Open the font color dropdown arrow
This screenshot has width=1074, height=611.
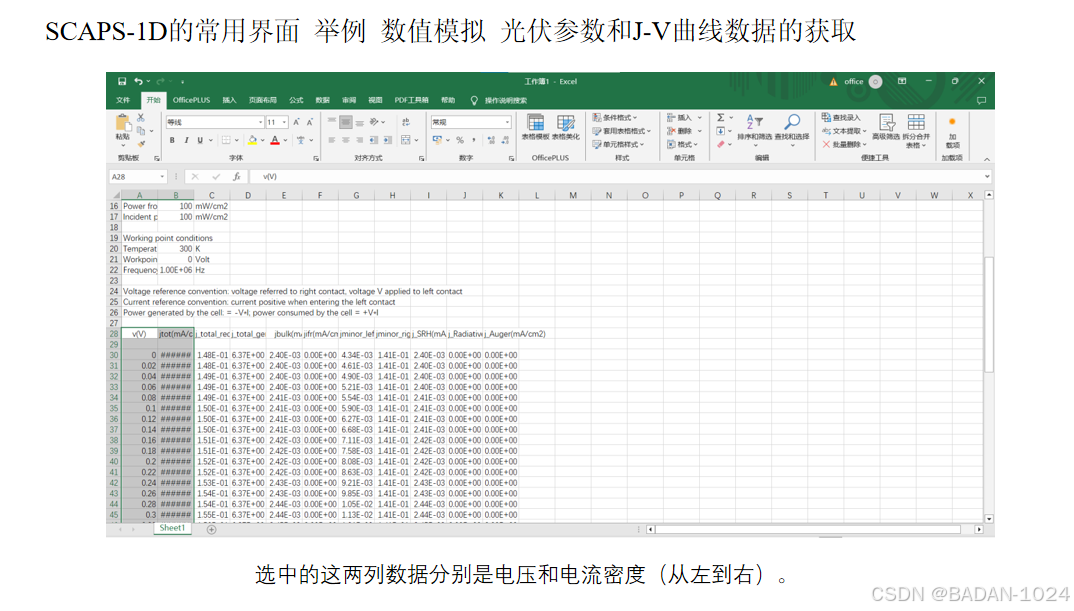click(x=286, y=140)
